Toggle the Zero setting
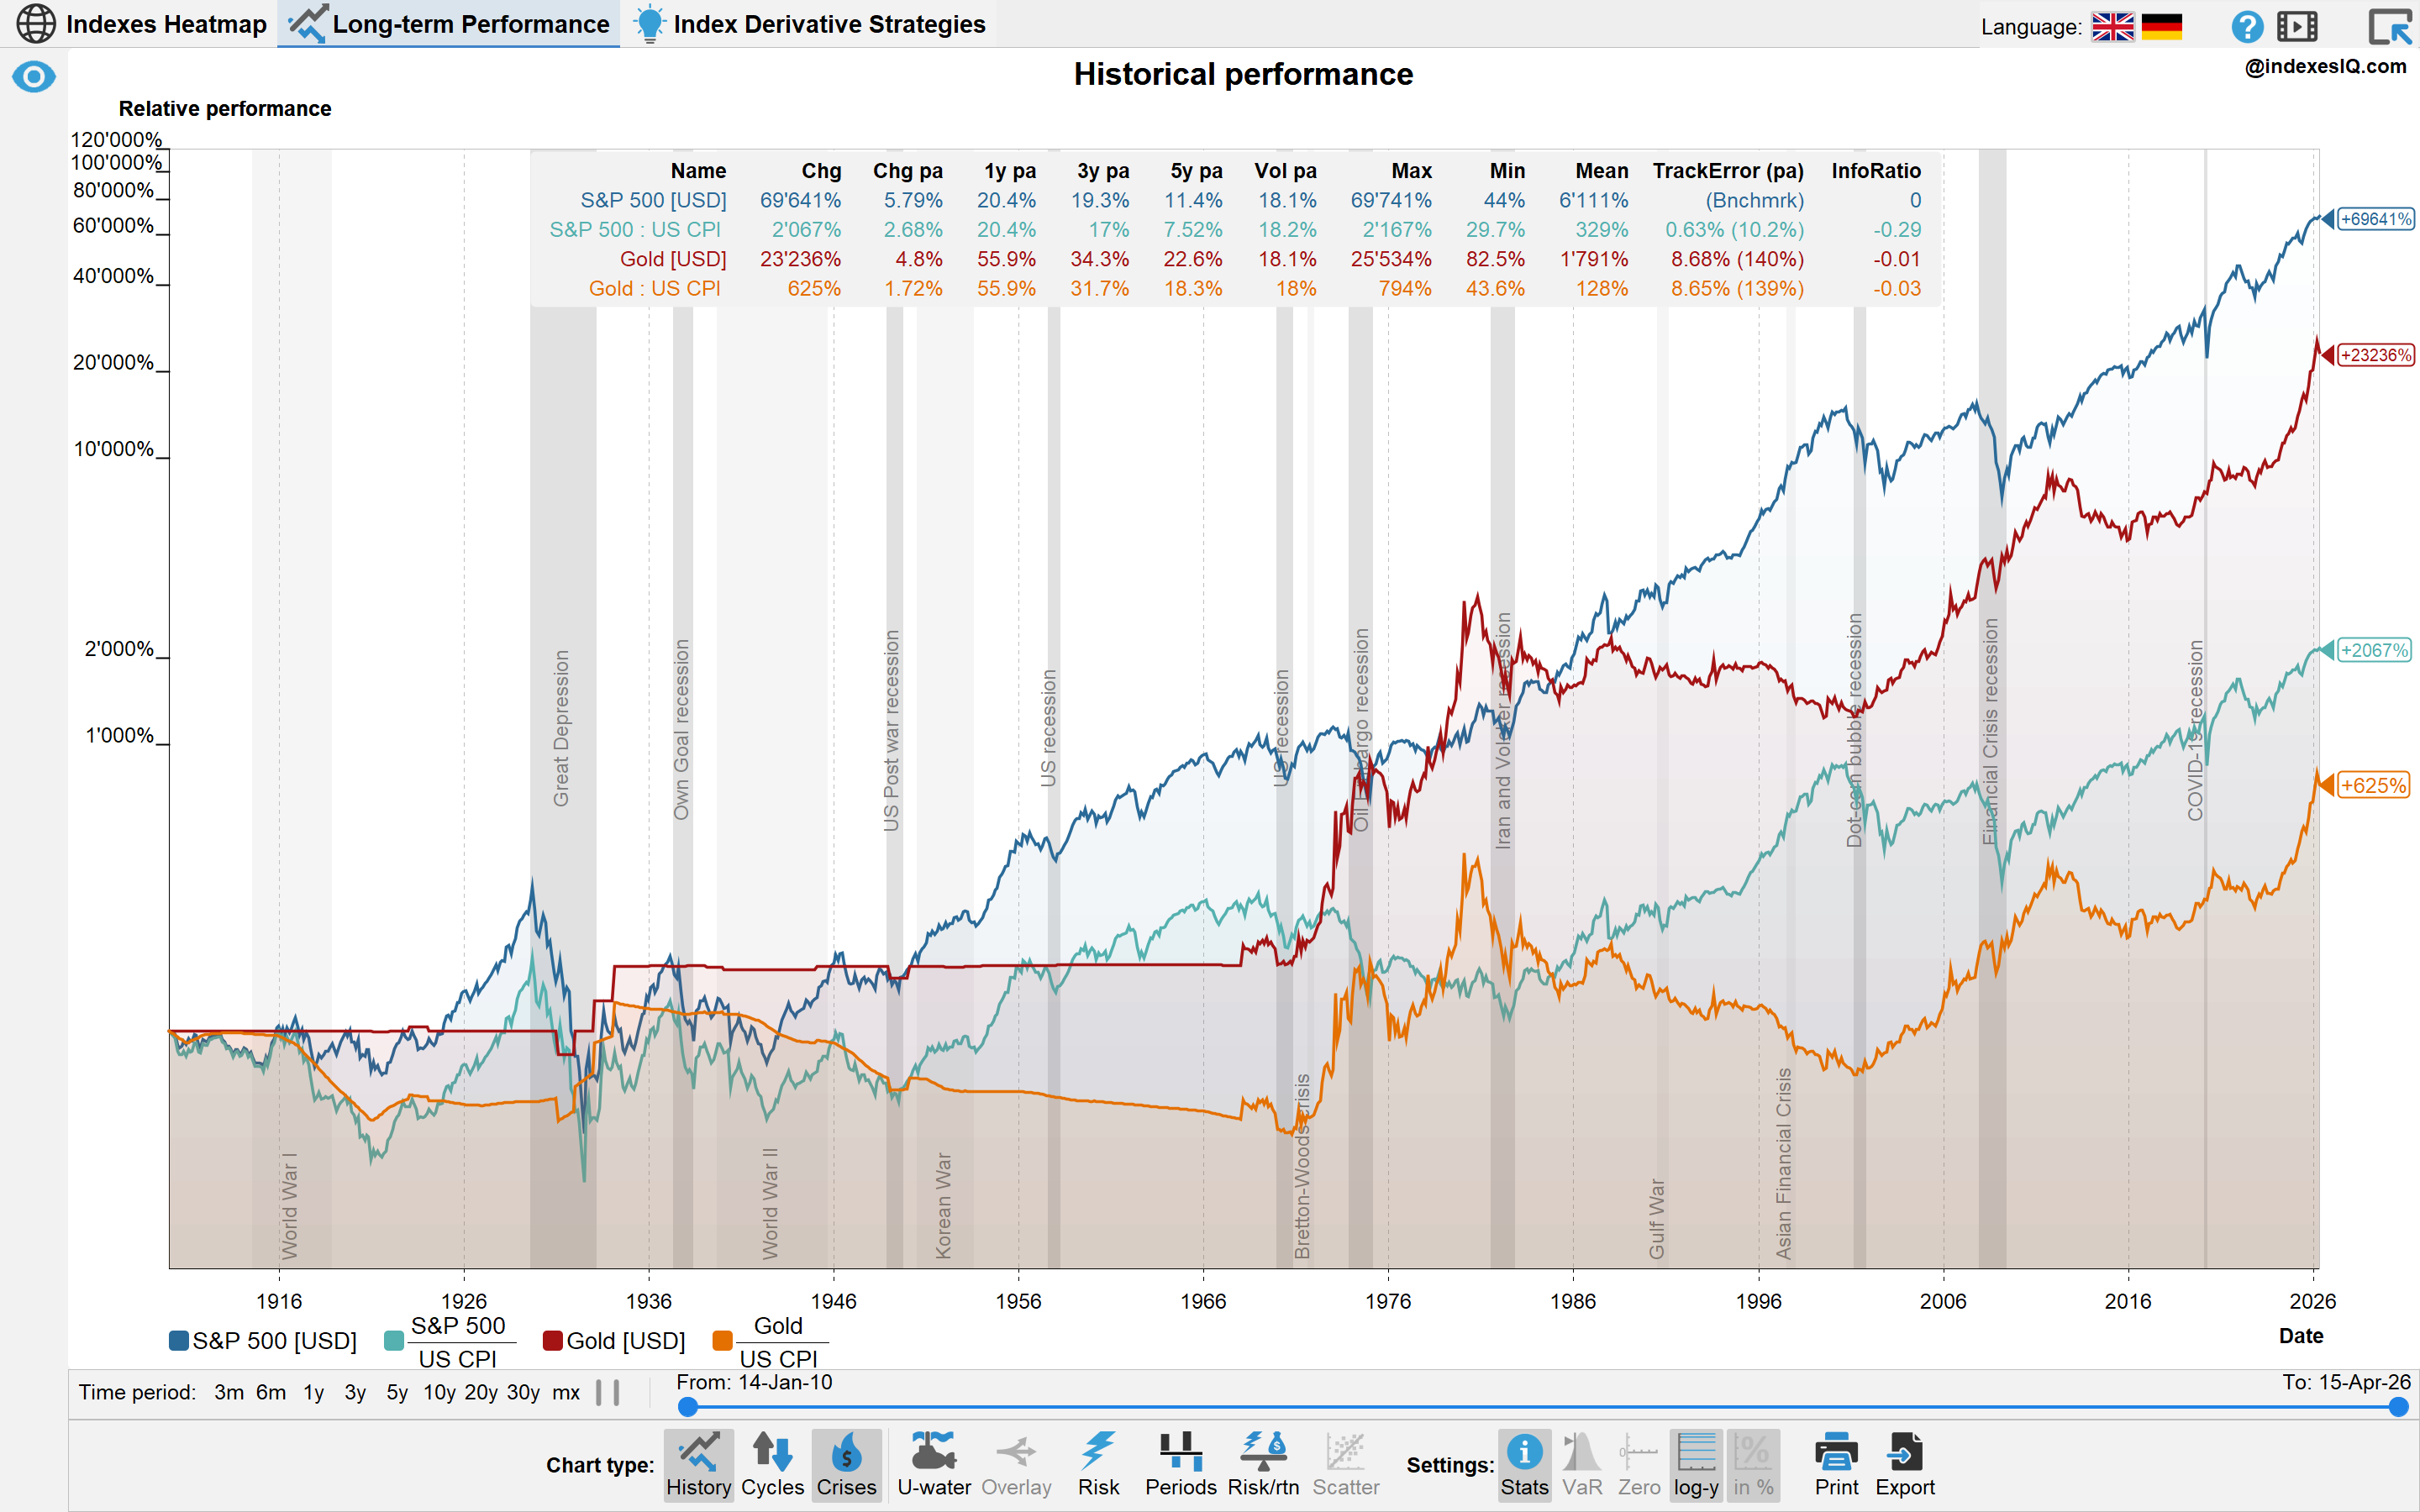The height and width of the screenshot is (1512, 2420). pos(1639,1464)
